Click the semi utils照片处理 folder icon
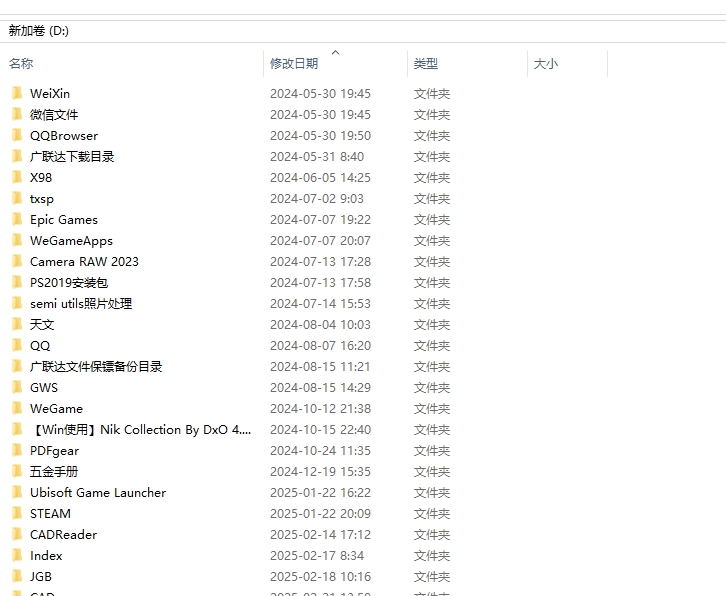Image resolution: width=726 pixels, height=596 pixels. point(17,303)
